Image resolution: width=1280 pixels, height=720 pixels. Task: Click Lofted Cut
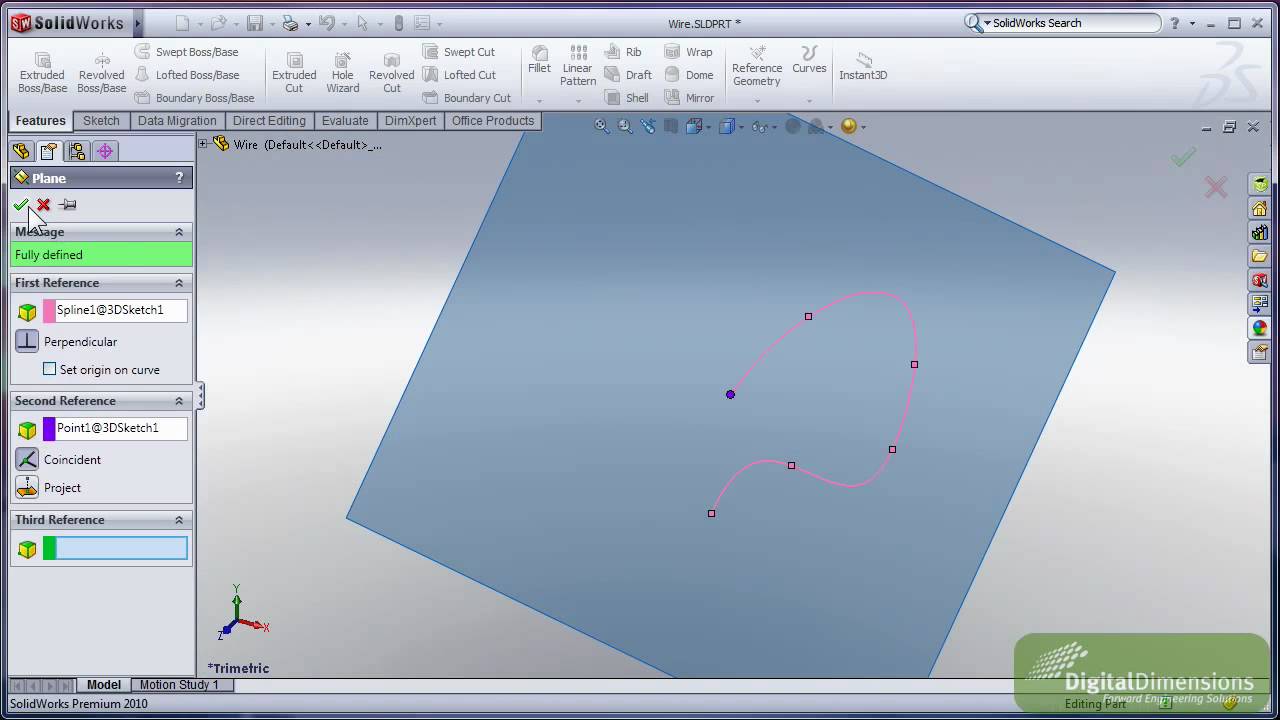coord(458,75)
